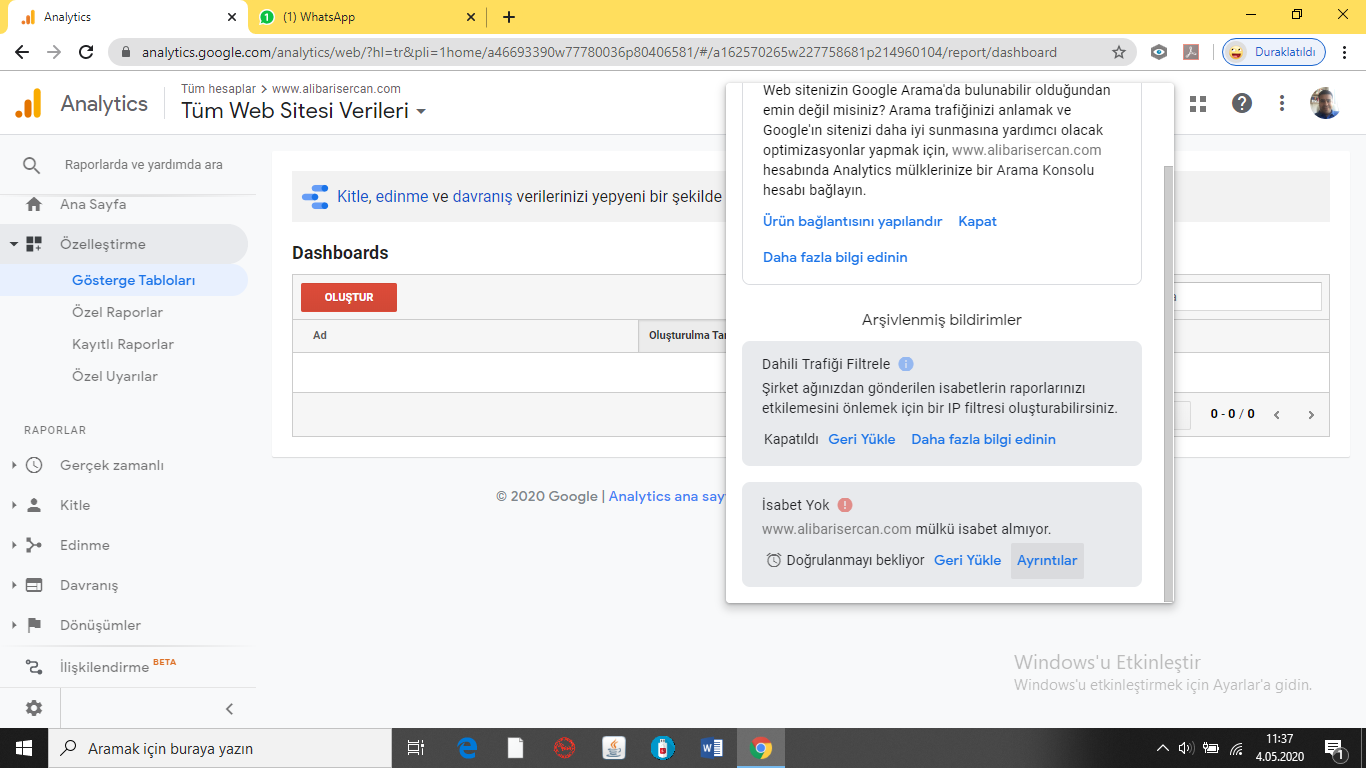
Task: Collapse the sidebar with the chevron
Action: [229, 709]
